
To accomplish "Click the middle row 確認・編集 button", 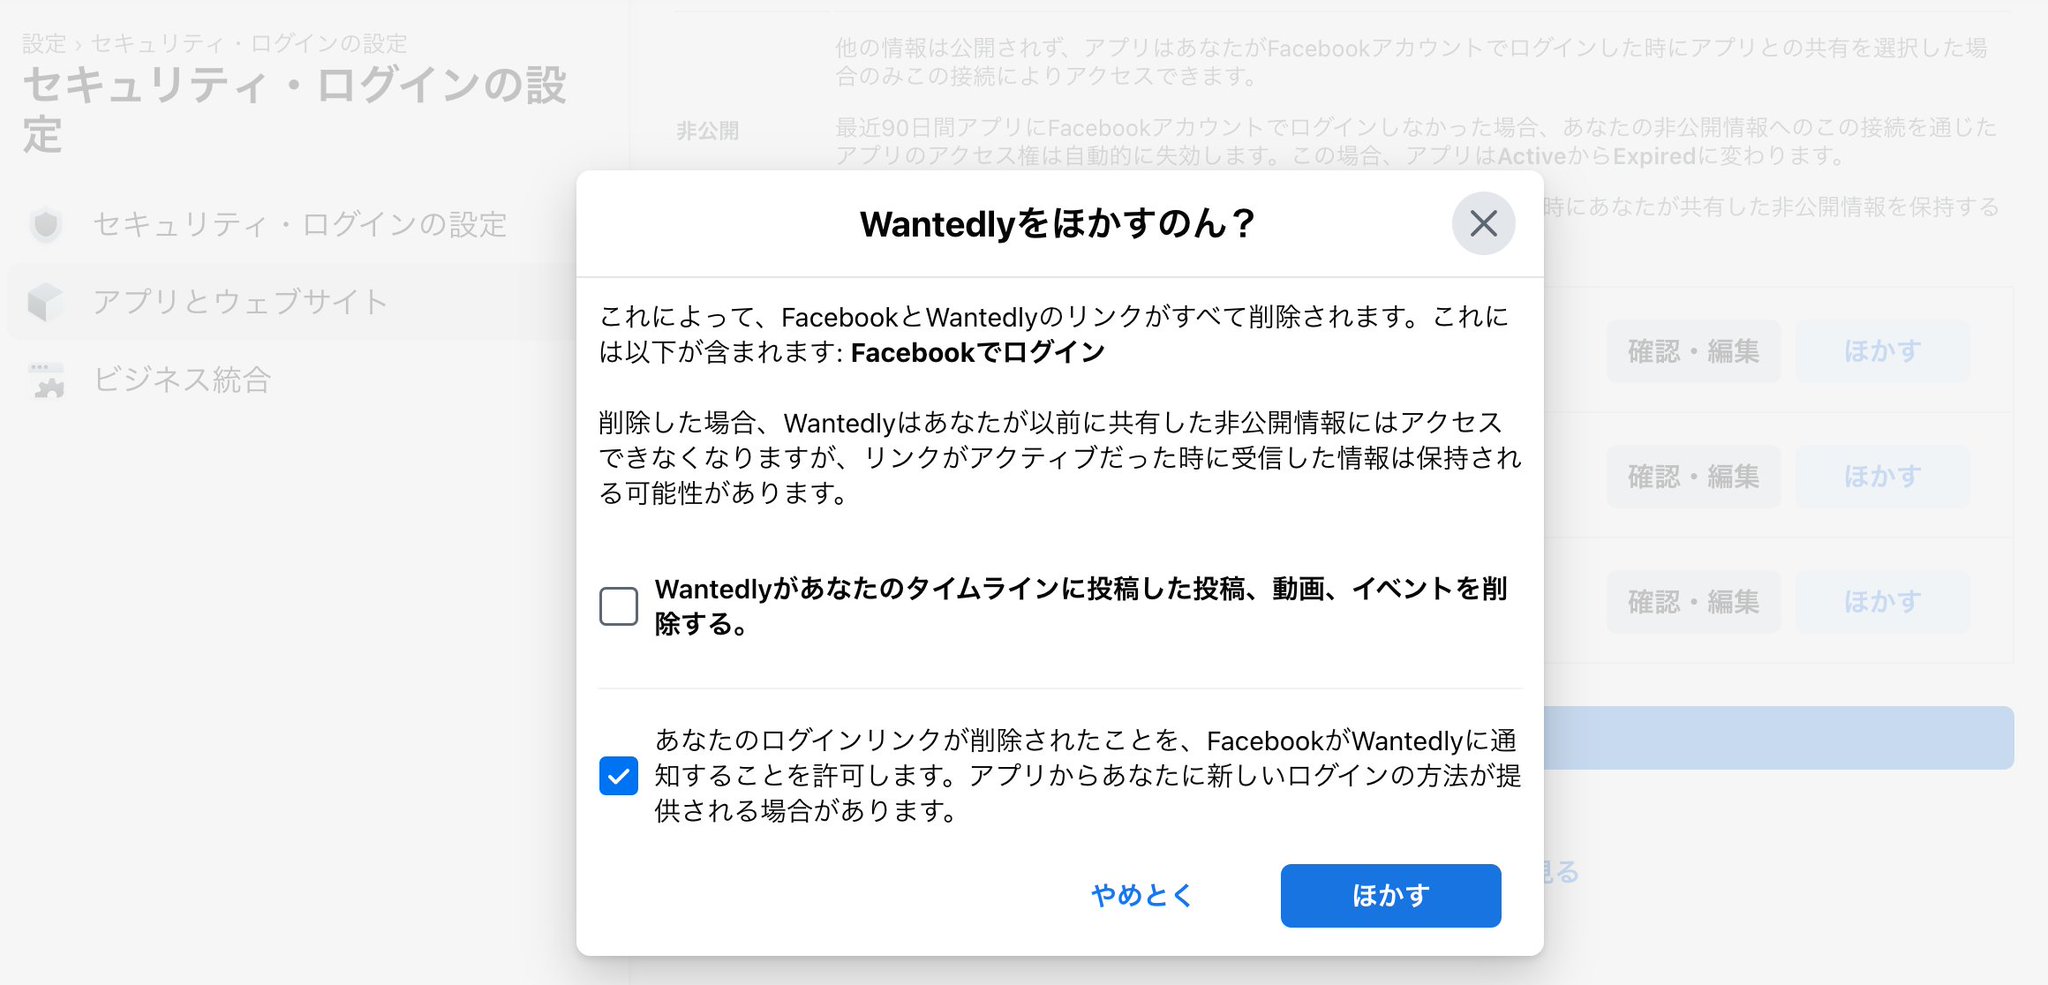I will pos(1693,476).
